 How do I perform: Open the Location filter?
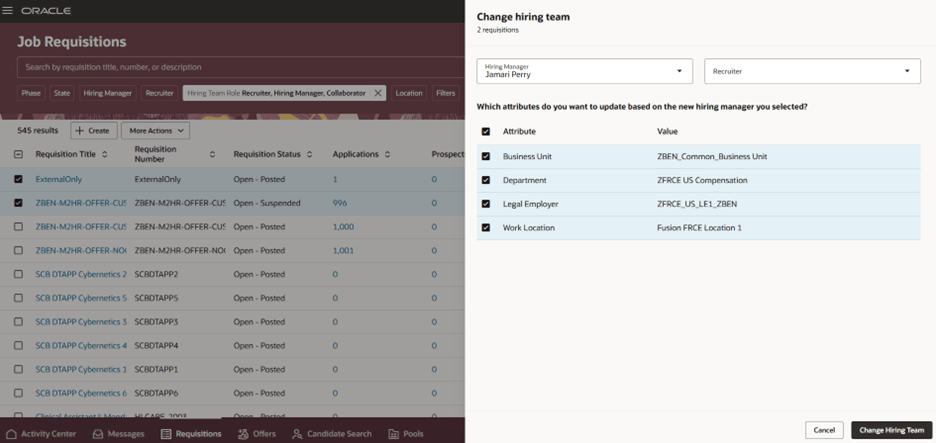[x=409, y=93]
